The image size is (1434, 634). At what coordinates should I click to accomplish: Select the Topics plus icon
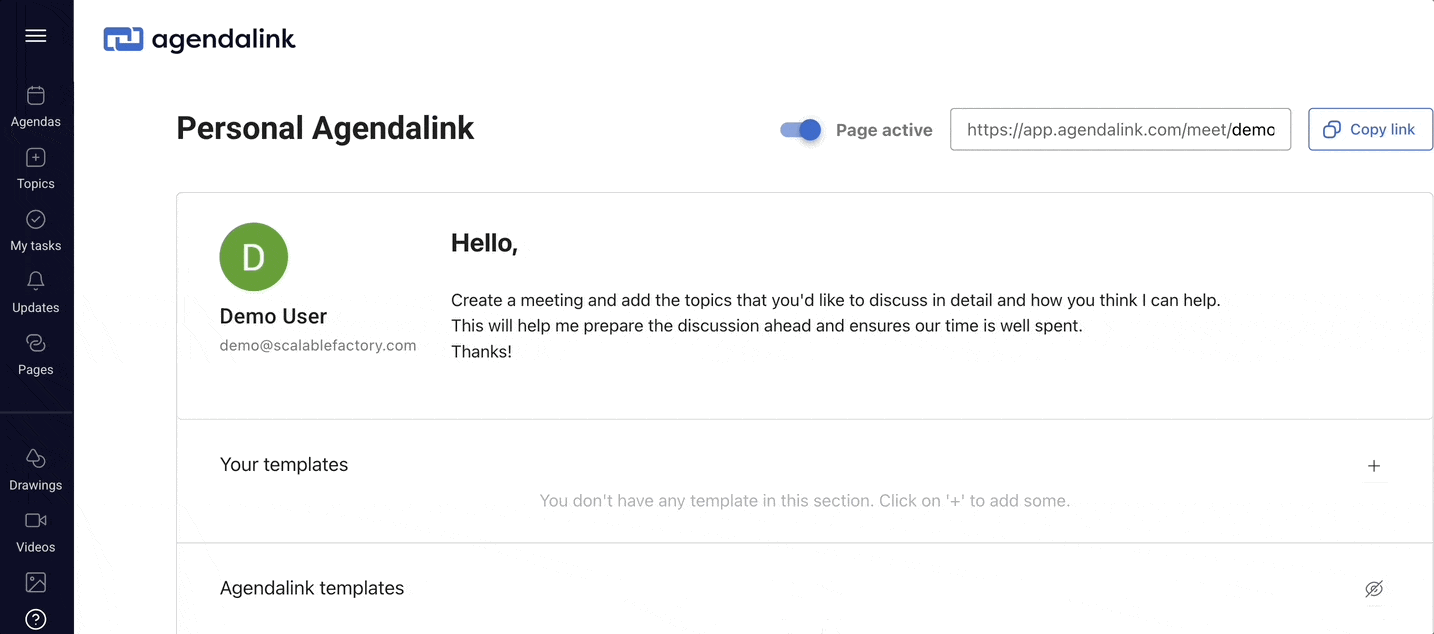pos(36,158)
